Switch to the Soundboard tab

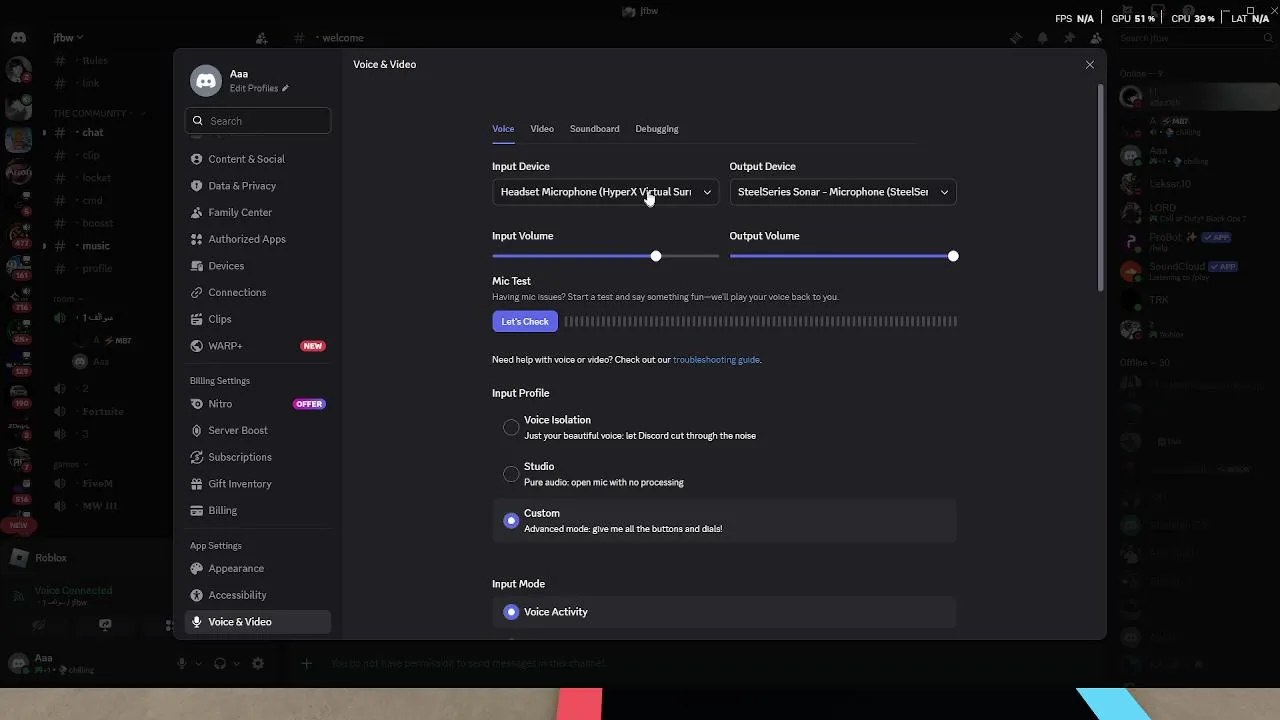(x=595, y=129)
